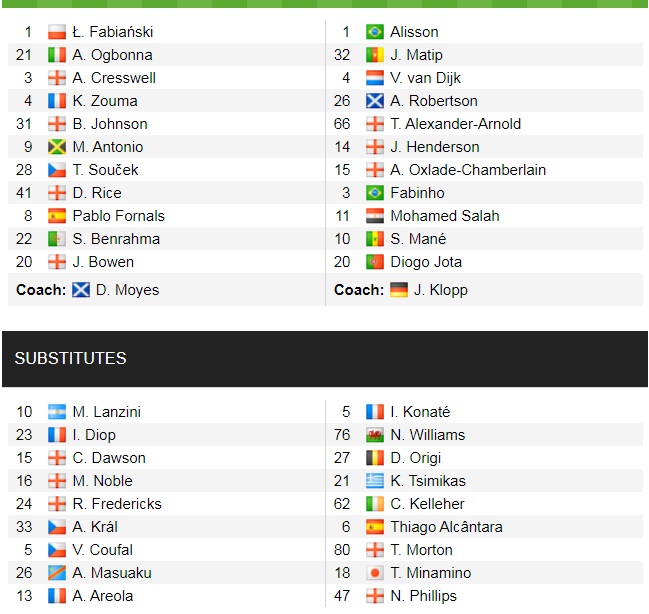This screenshot has width=649, height=614.
Task: Click the Germany flag beside coach J. Klopp
Action: tap(399, 290)
